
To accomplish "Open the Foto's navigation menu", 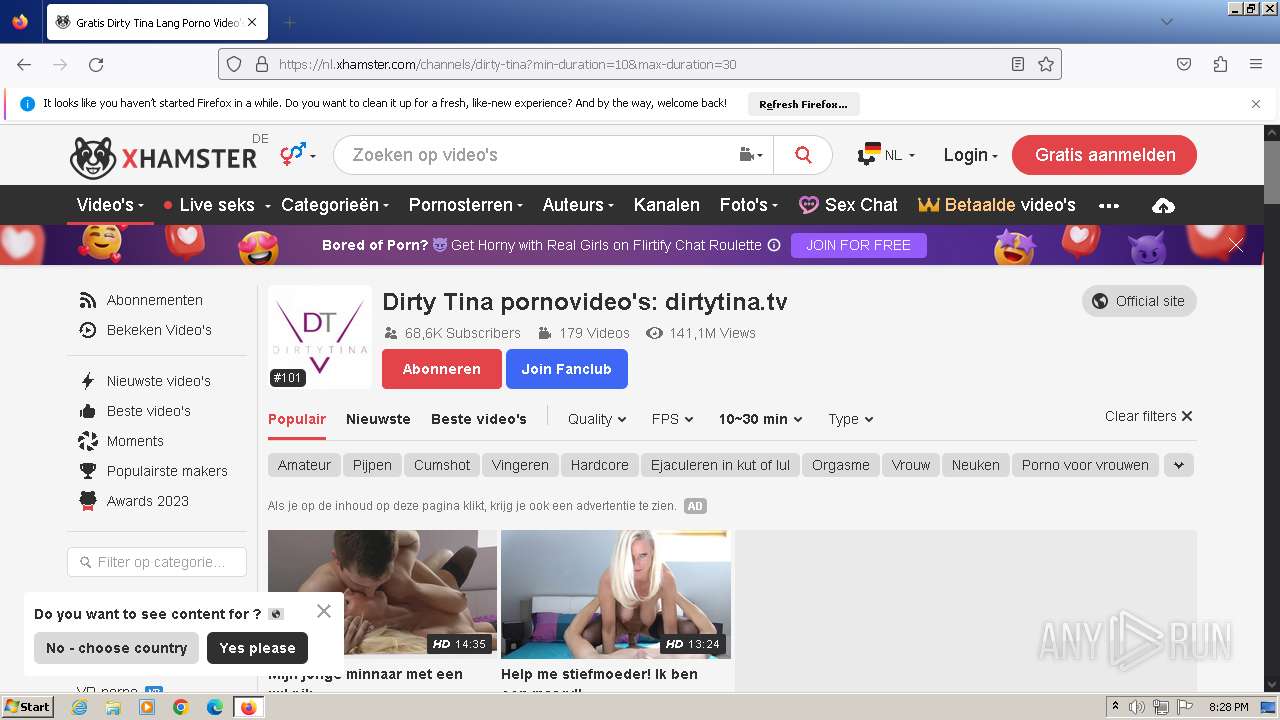I will click(x=748, y=205).
